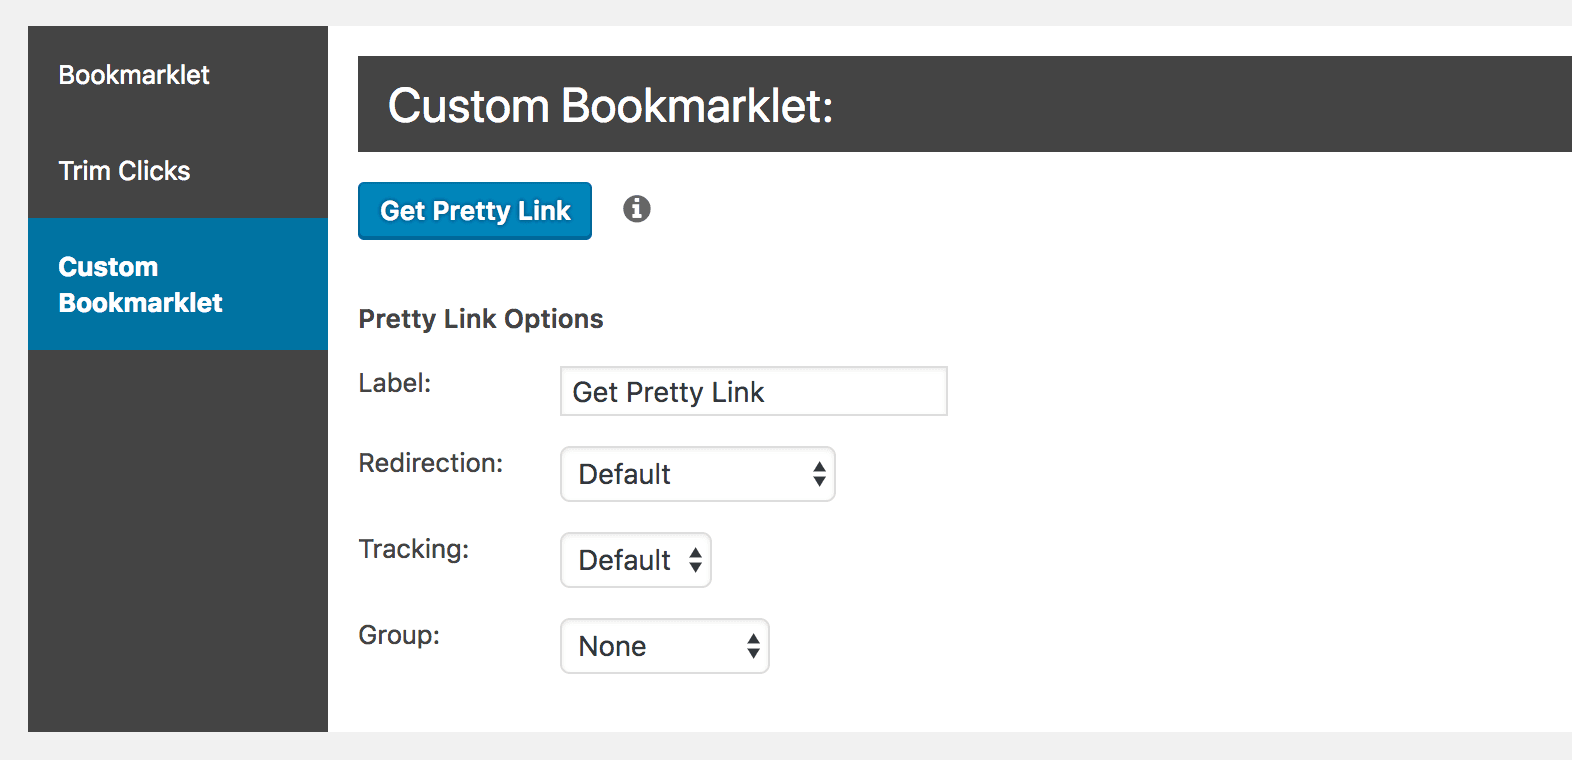Click the Get Pretty Link button
This screenshot has height=760, width=1572.
[475, 211]
